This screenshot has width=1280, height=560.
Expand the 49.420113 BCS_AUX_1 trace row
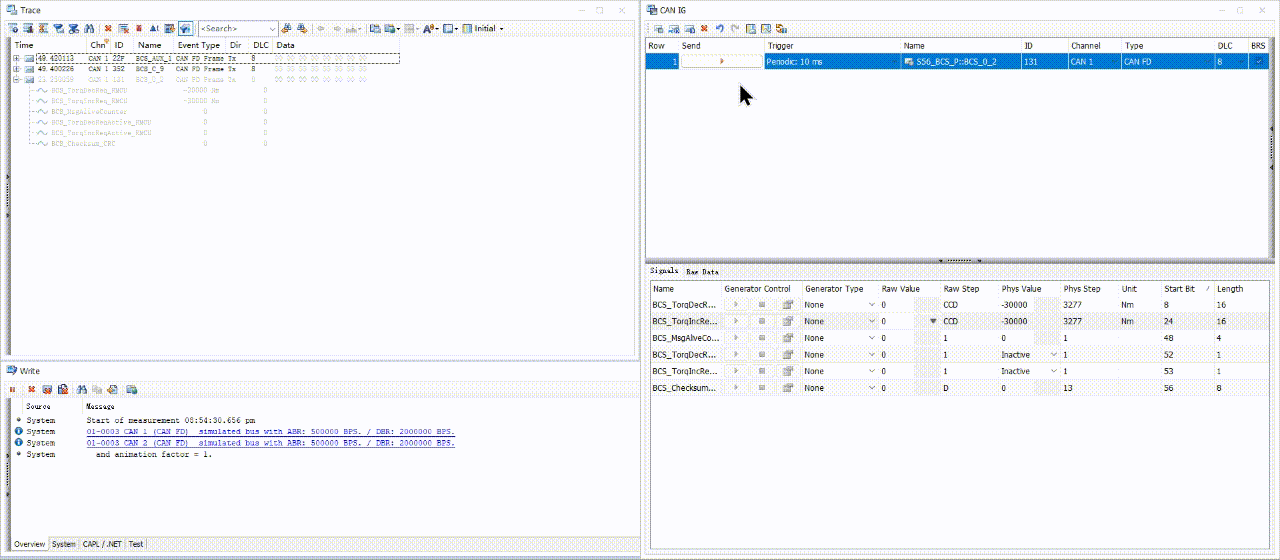tap(16, 59)
